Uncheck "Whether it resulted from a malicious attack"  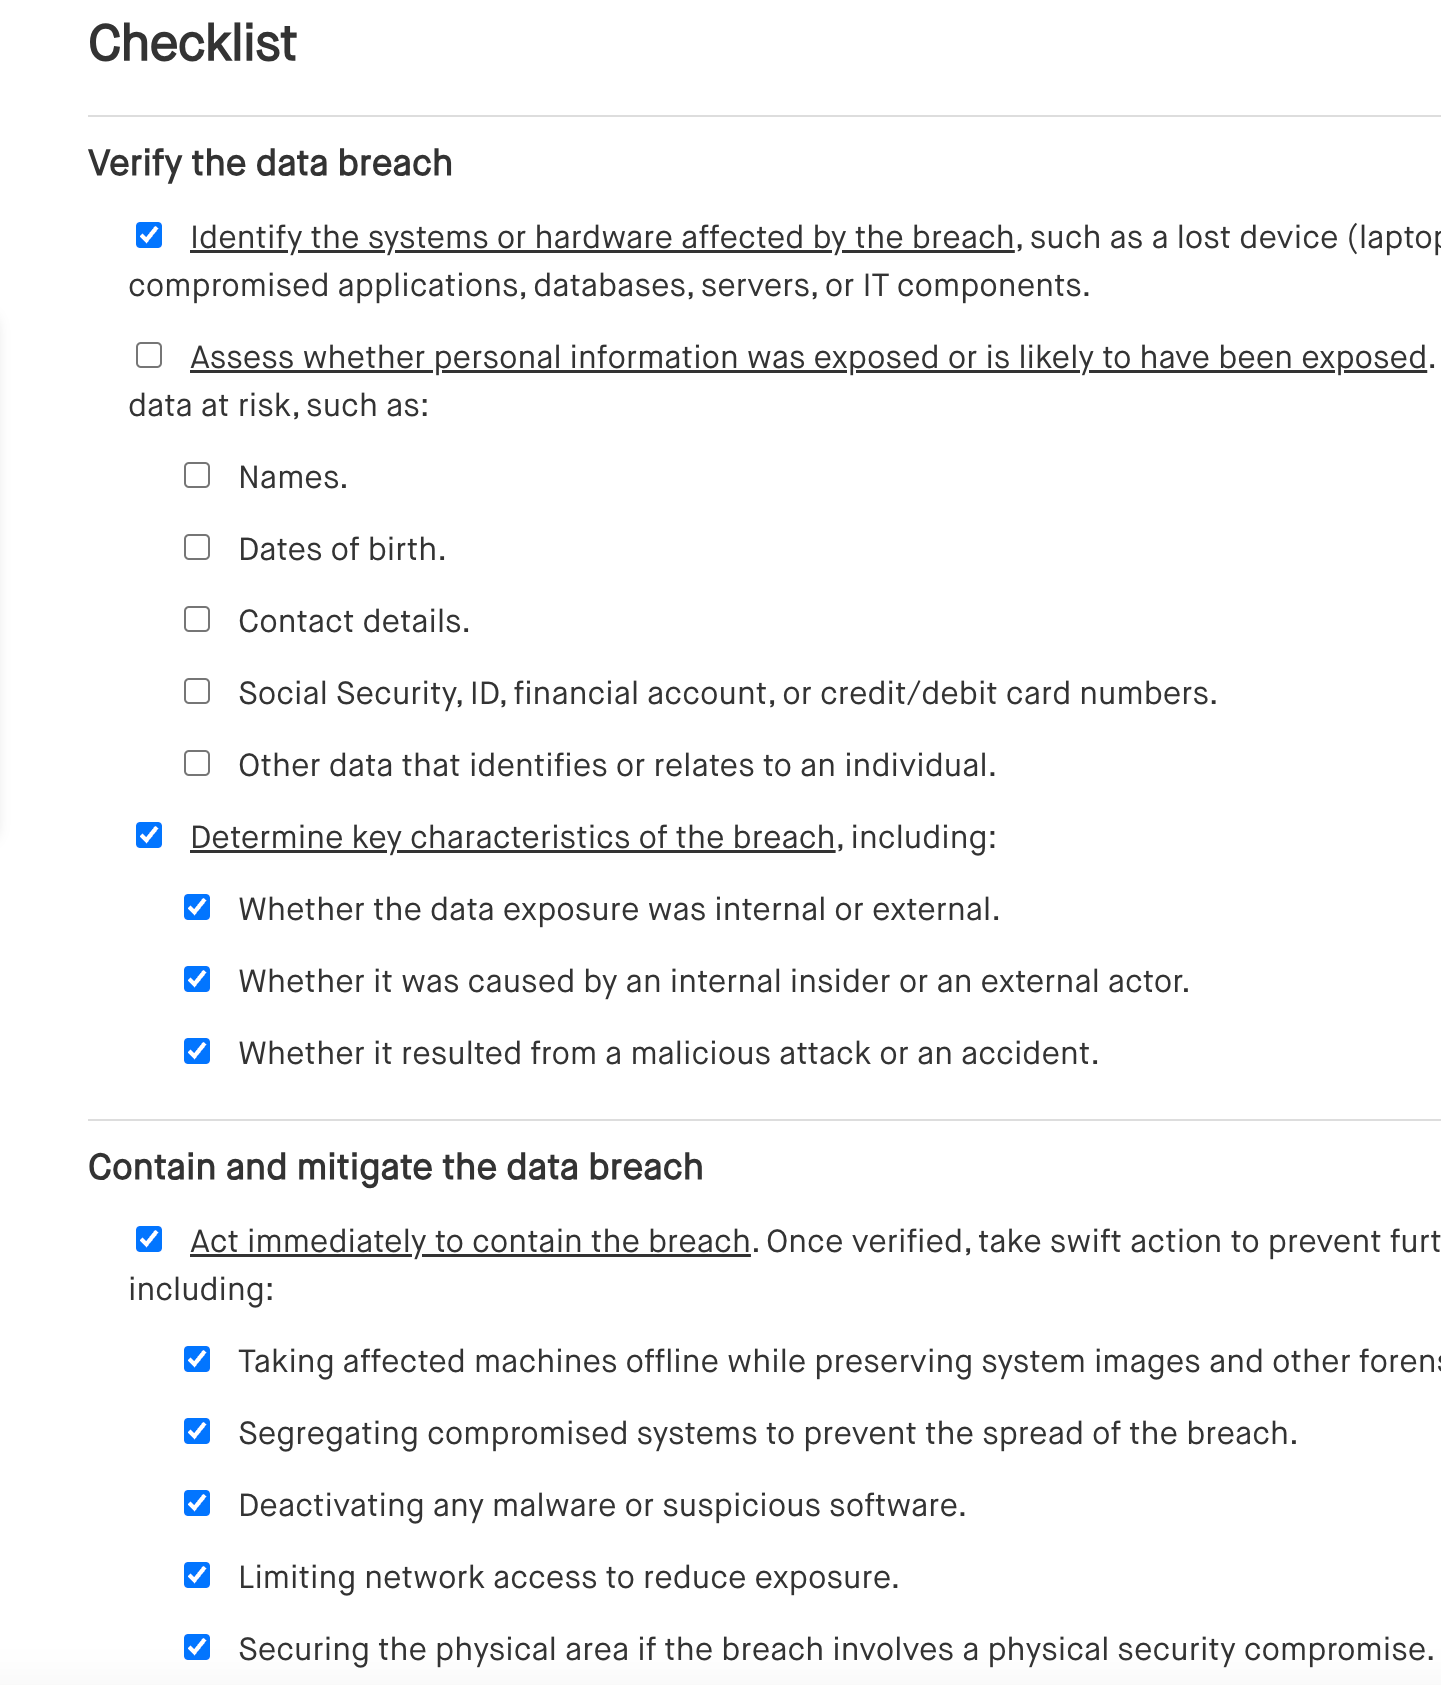(x=197, y=1052)
